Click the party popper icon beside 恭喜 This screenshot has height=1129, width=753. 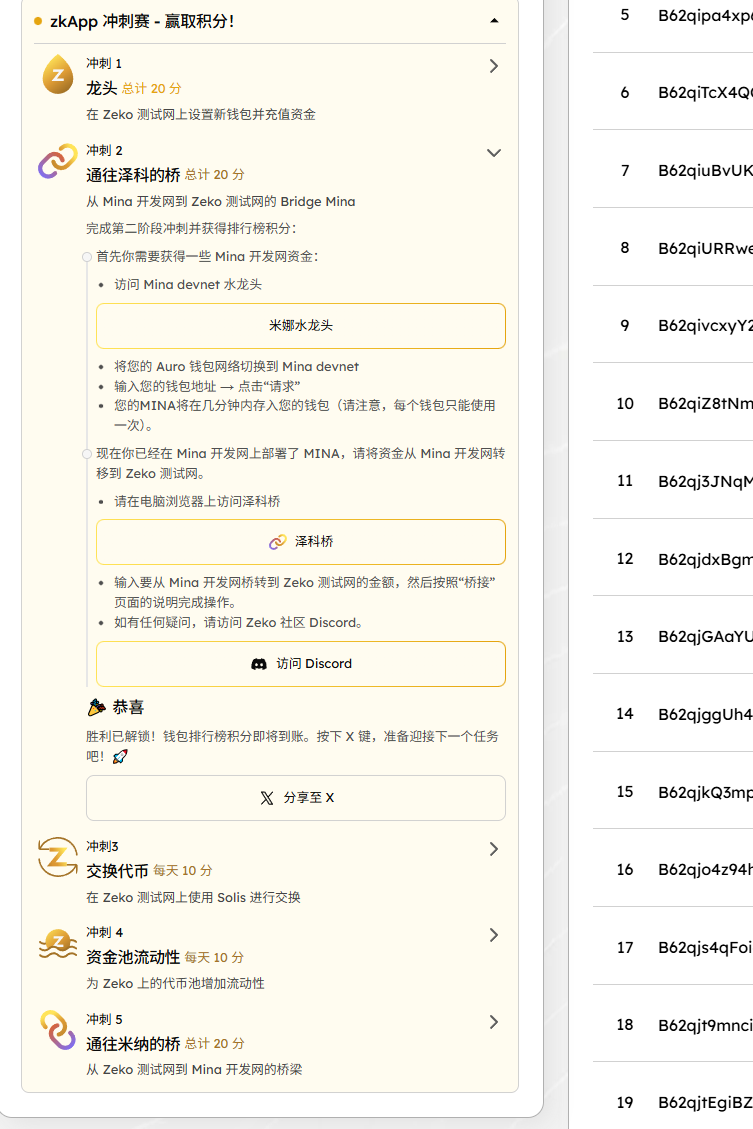point(97,708)
